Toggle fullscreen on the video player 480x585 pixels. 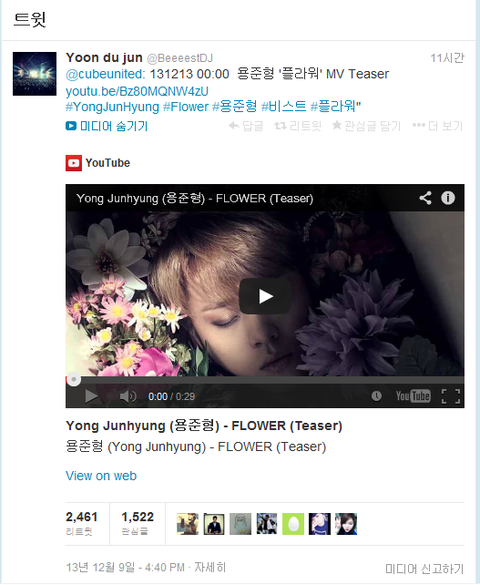coord(451,396)
